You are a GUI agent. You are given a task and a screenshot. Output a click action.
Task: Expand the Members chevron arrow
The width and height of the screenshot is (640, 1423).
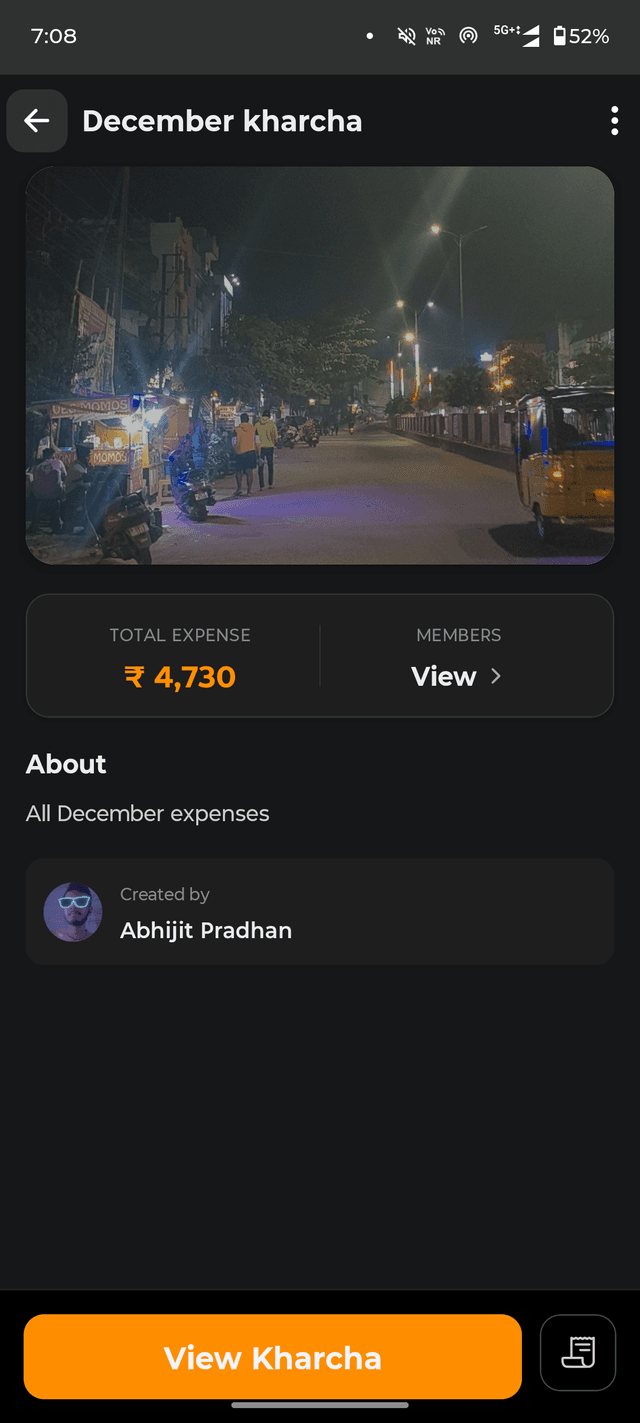coord(496,676)
